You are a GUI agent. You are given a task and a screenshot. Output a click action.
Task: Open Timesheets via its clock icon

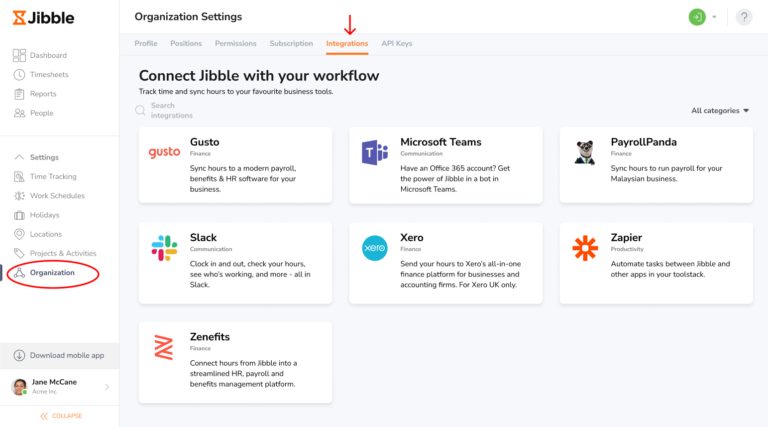coord(20,75)
